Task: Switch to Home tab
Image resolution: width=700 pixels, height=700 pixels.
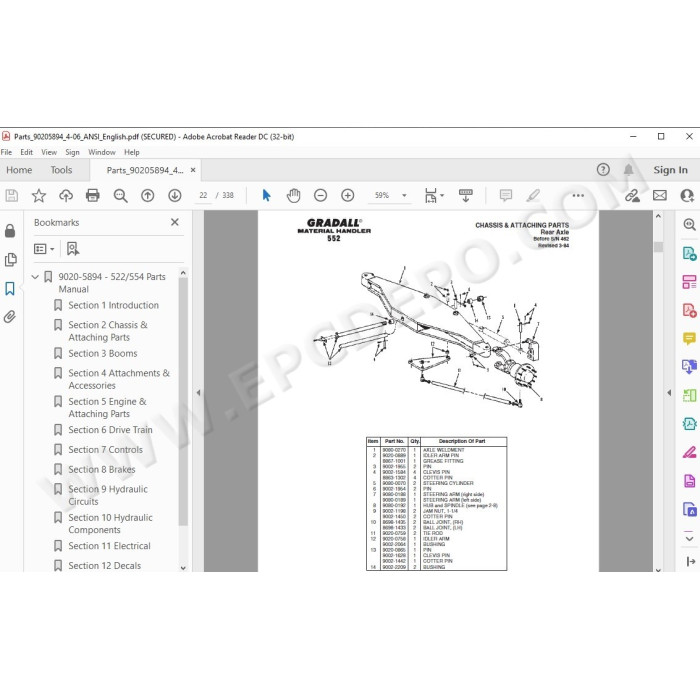Action: 19,170
